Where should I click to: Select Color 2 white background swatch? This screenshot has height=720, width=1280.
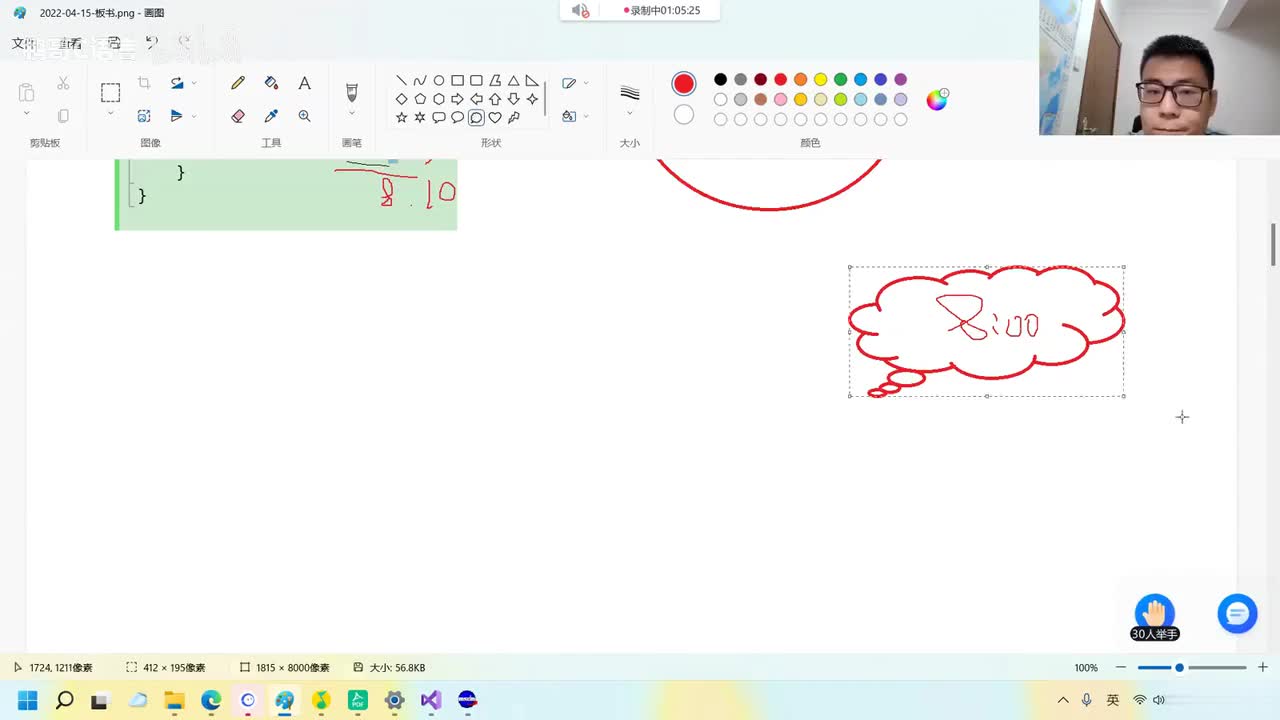tap(684, 115)
